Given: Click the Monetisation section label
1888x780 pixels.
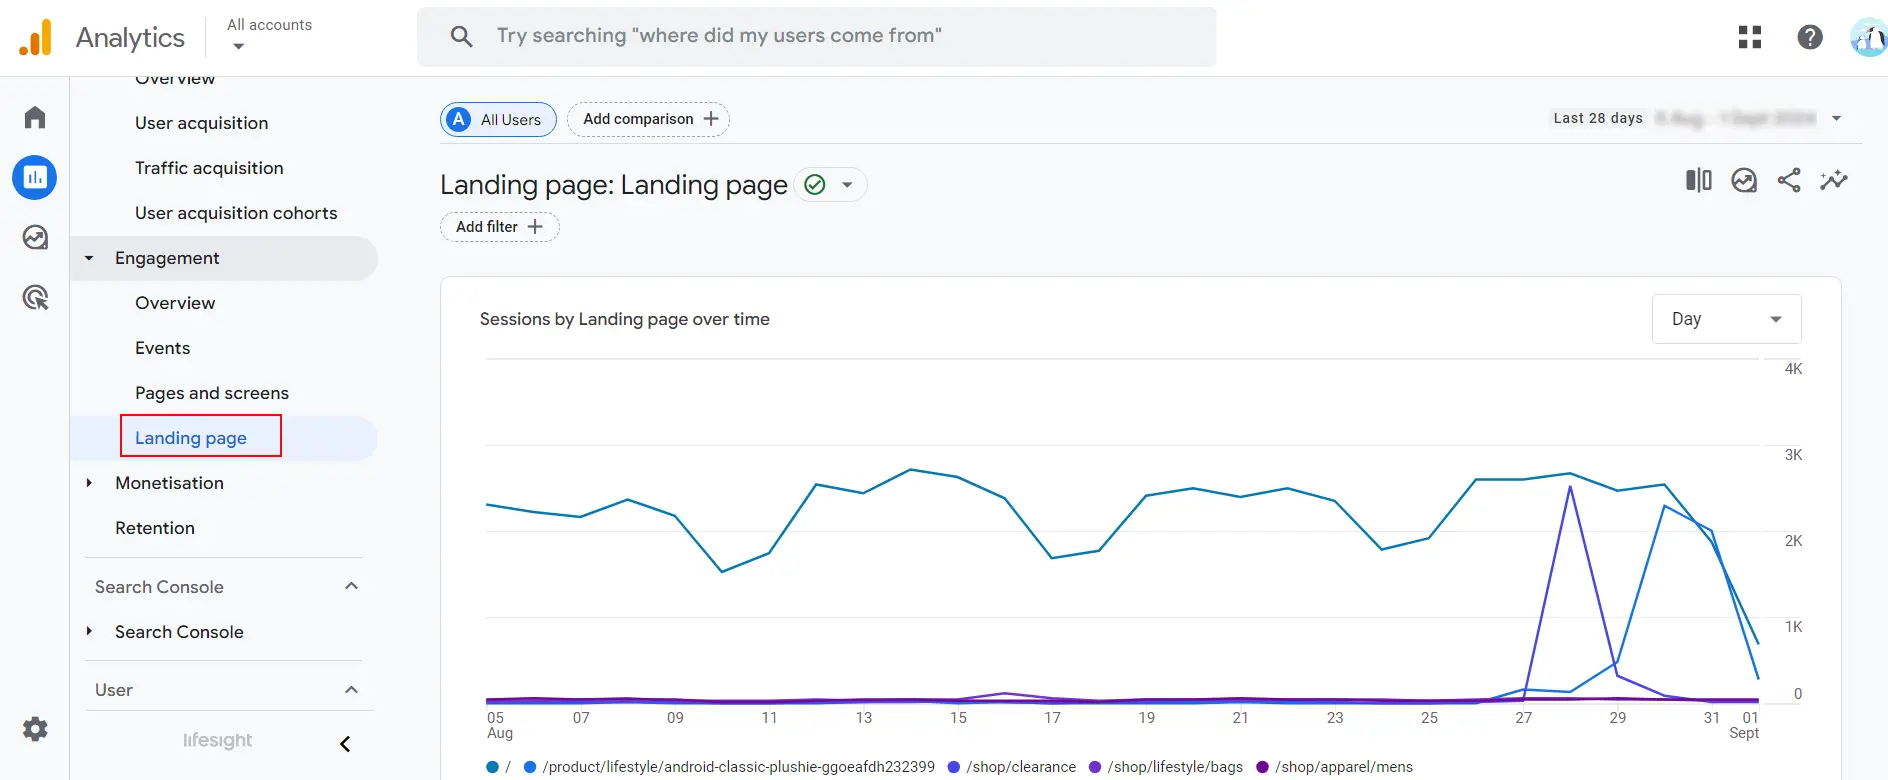Looking at the screenshot, I should coord(169,483).
